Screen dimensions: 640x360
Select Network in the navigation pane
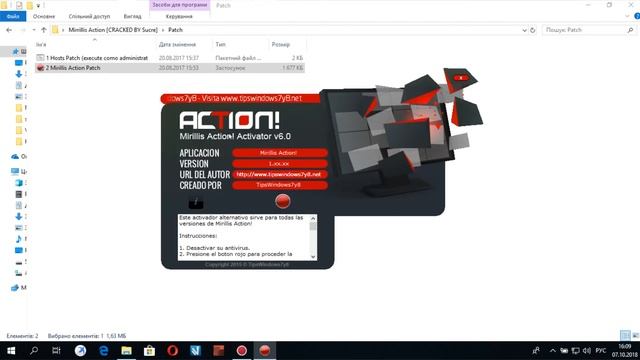15,287
